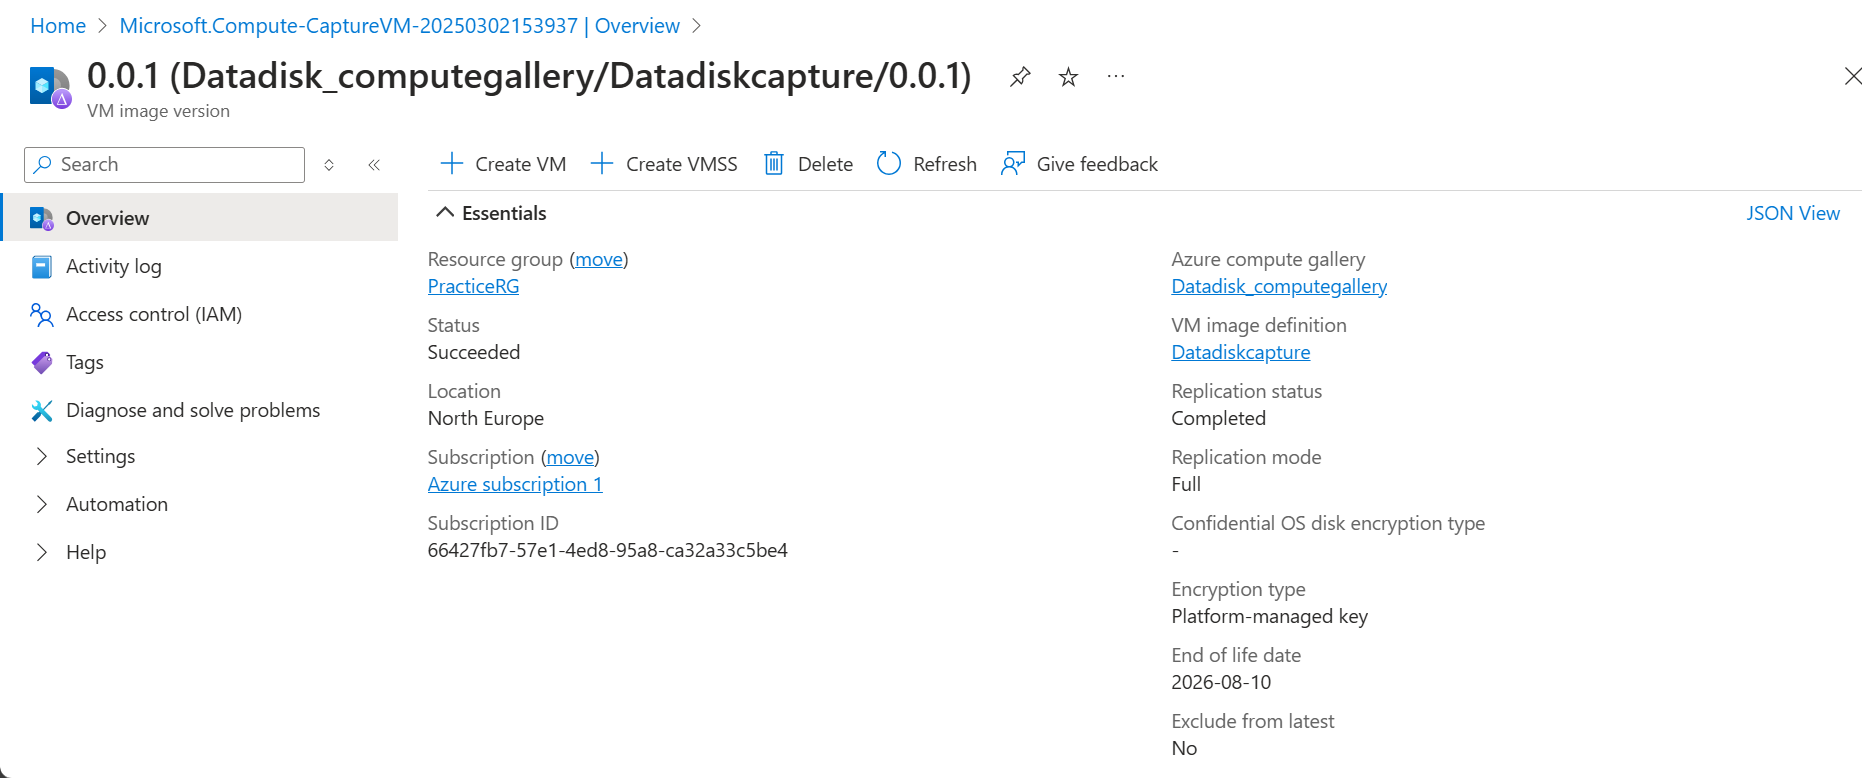The image size is (1862, 778).
Task: Click the Platform-managed key value
Action: (1270, 616)
